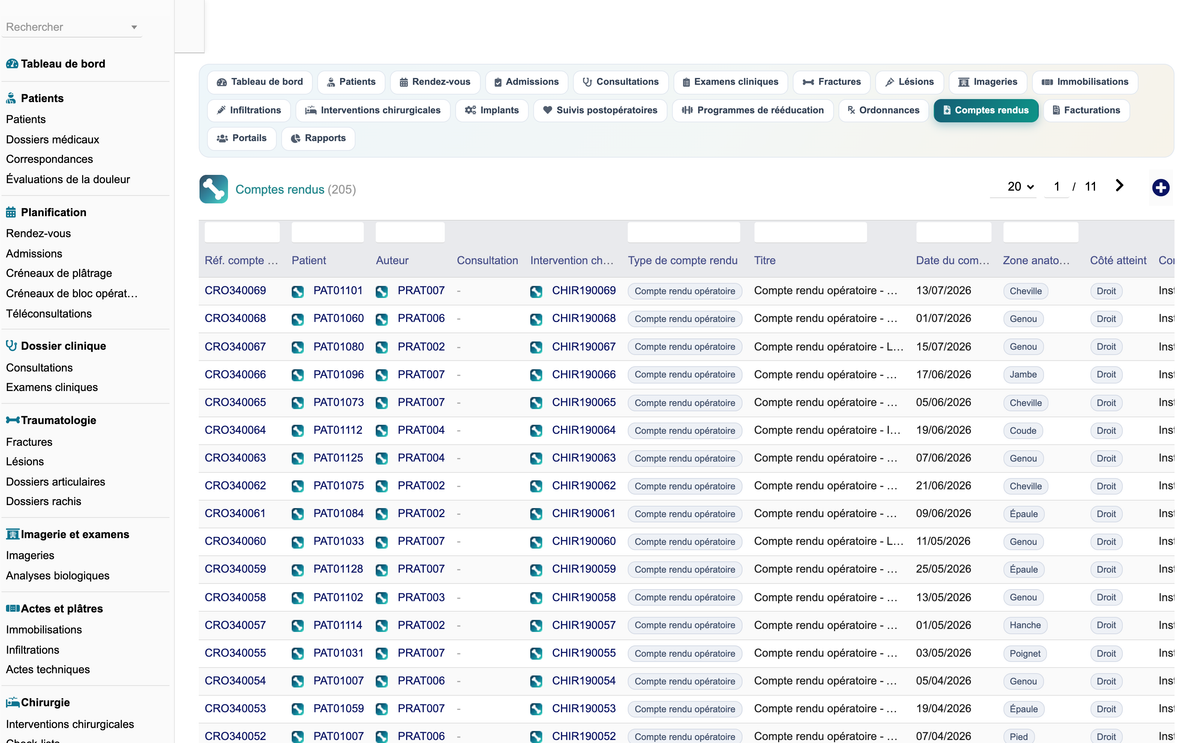
Task: Click the Hanche zone tag
Action: pos(1025,626)
